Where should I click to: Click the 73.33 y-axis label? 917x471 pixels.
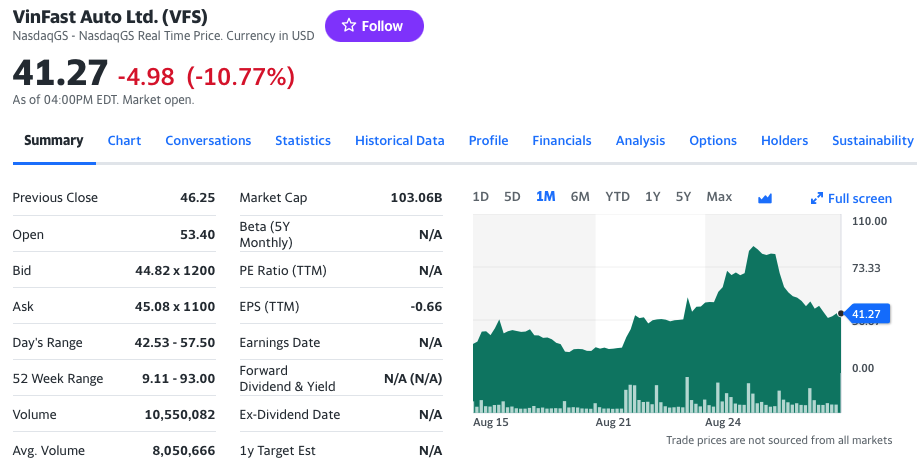pos(866,268)
